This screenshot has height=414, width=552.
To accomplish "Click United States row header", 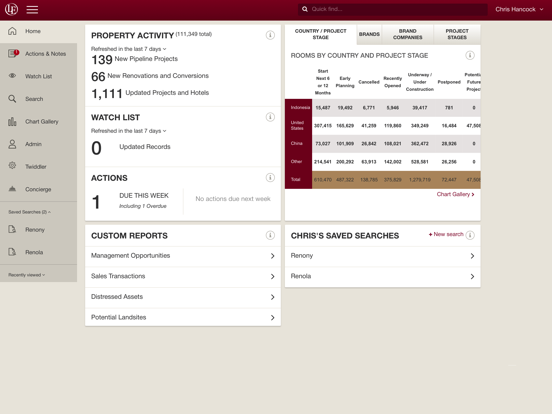I will pyautogui.click(x=299, y=126).
